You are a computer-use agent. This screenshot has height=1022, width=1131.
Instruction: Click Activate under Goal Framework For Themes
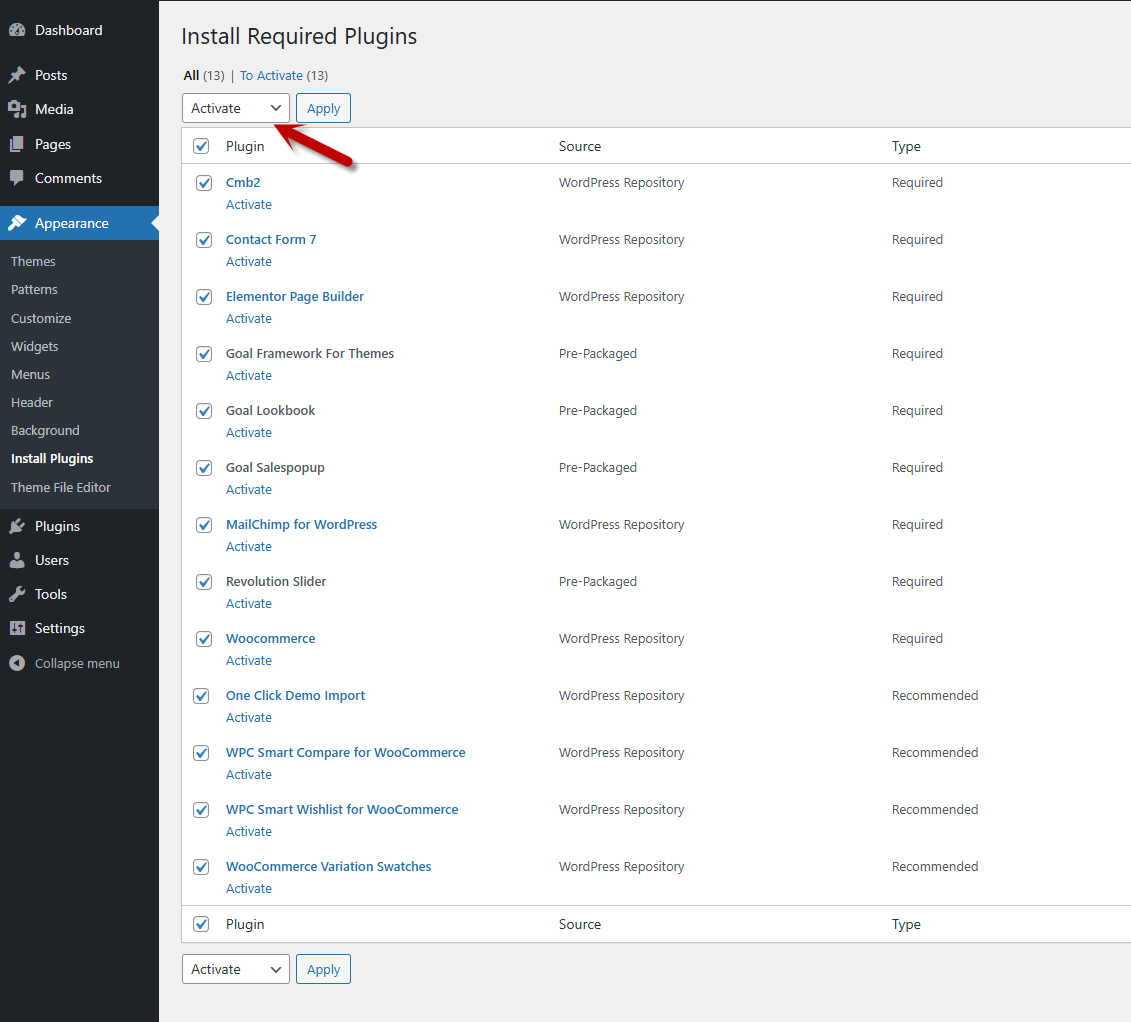click(x=249, y=376)
